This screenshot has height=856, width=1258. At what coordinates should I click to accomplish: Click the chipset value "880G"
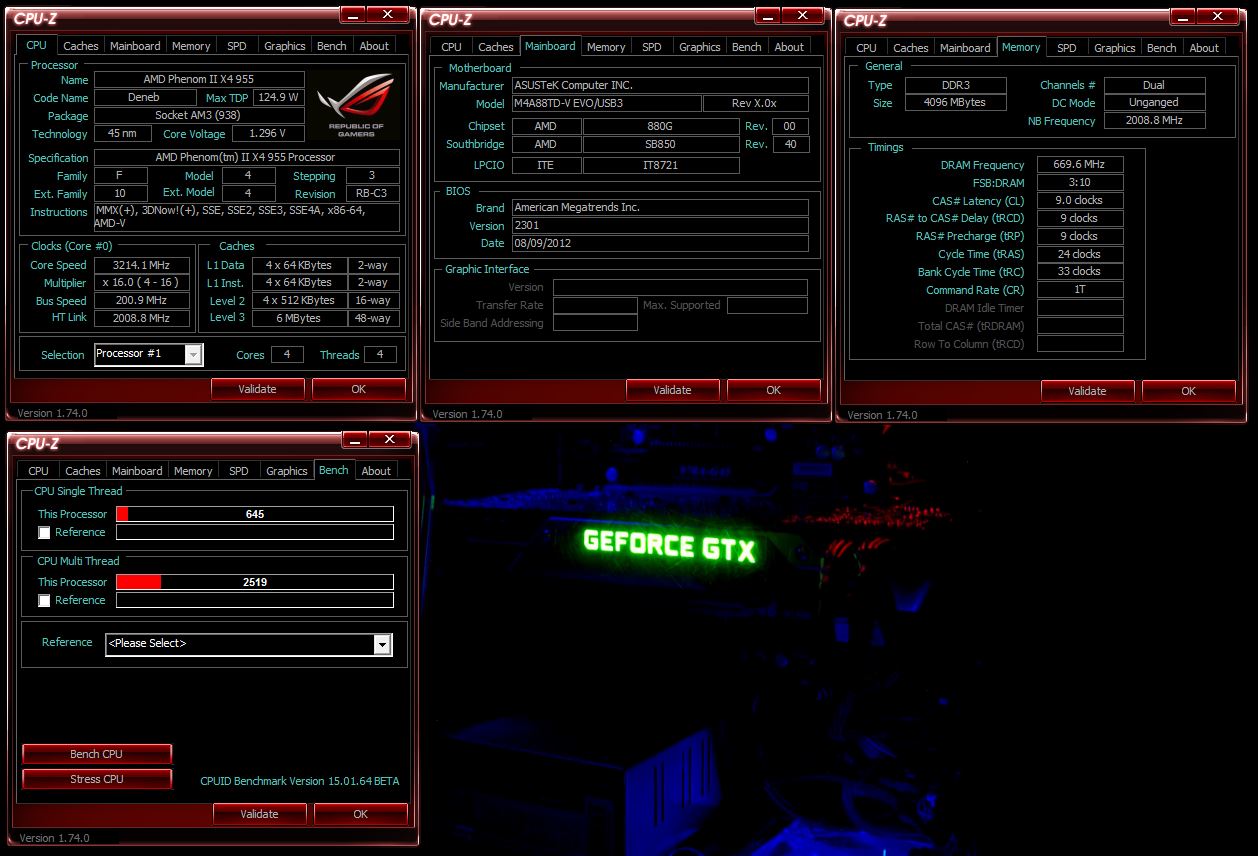(x=661, y=126)
